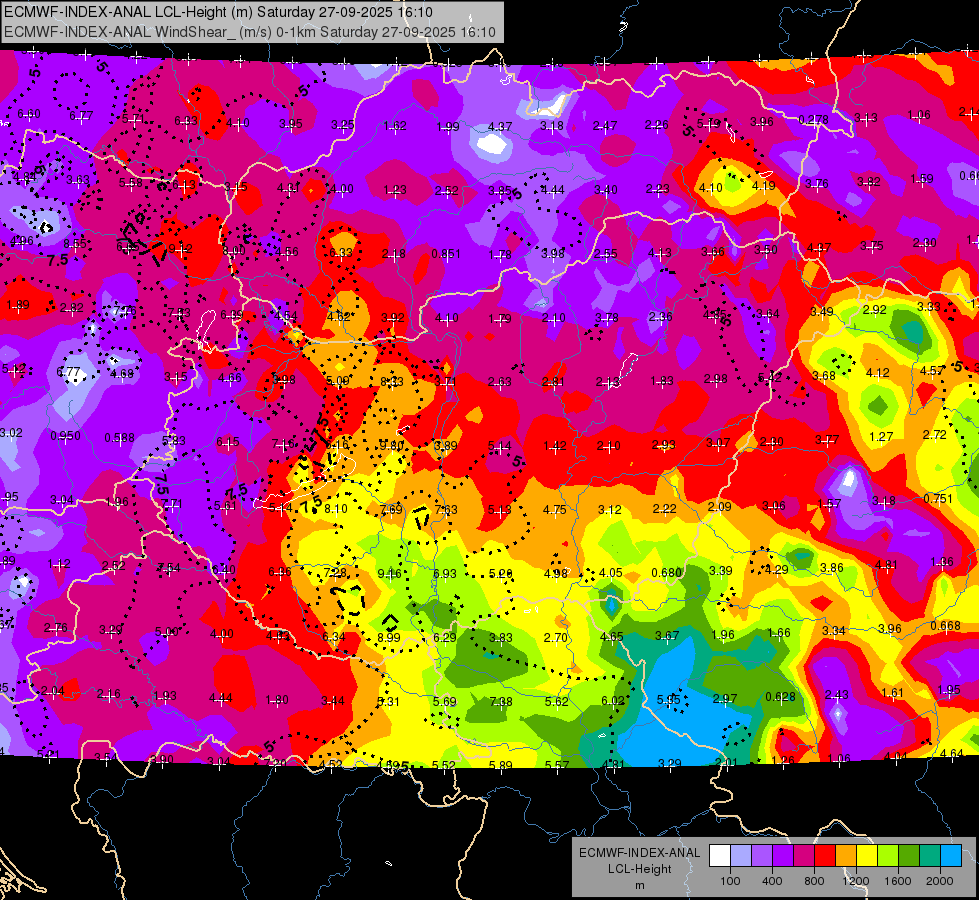The image size is (979, 900).
Task: Click the grid value 4.29
Action: (x=777, y=570)
